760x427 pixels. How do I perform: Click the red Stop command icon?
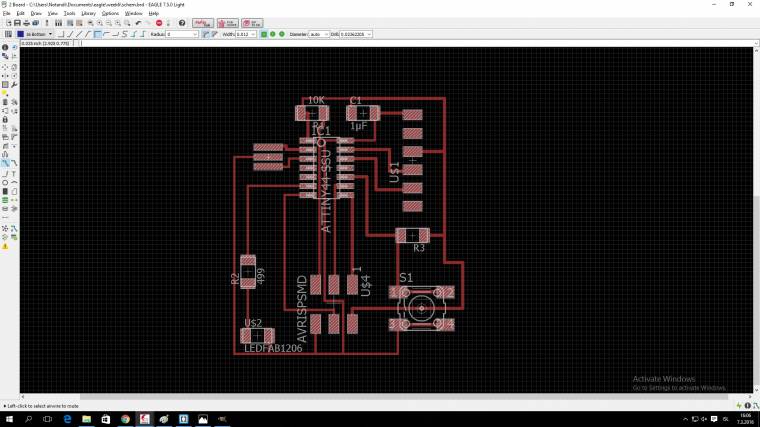[x=159, y=23]
